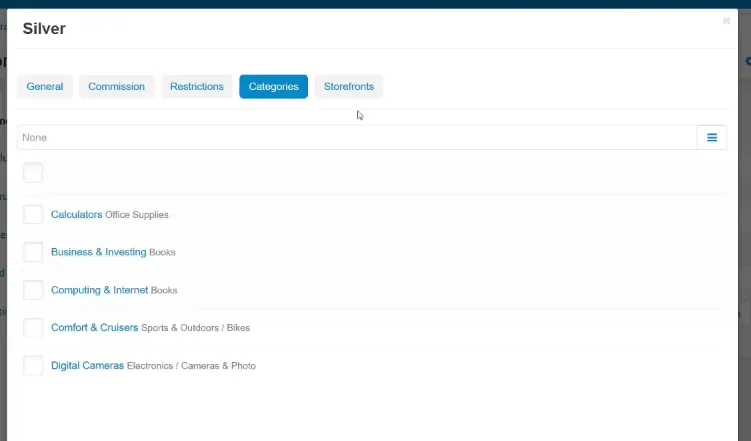Select the Categories tab
The height and width of the screenshot is (441, 751).
(x=273, y=87)
